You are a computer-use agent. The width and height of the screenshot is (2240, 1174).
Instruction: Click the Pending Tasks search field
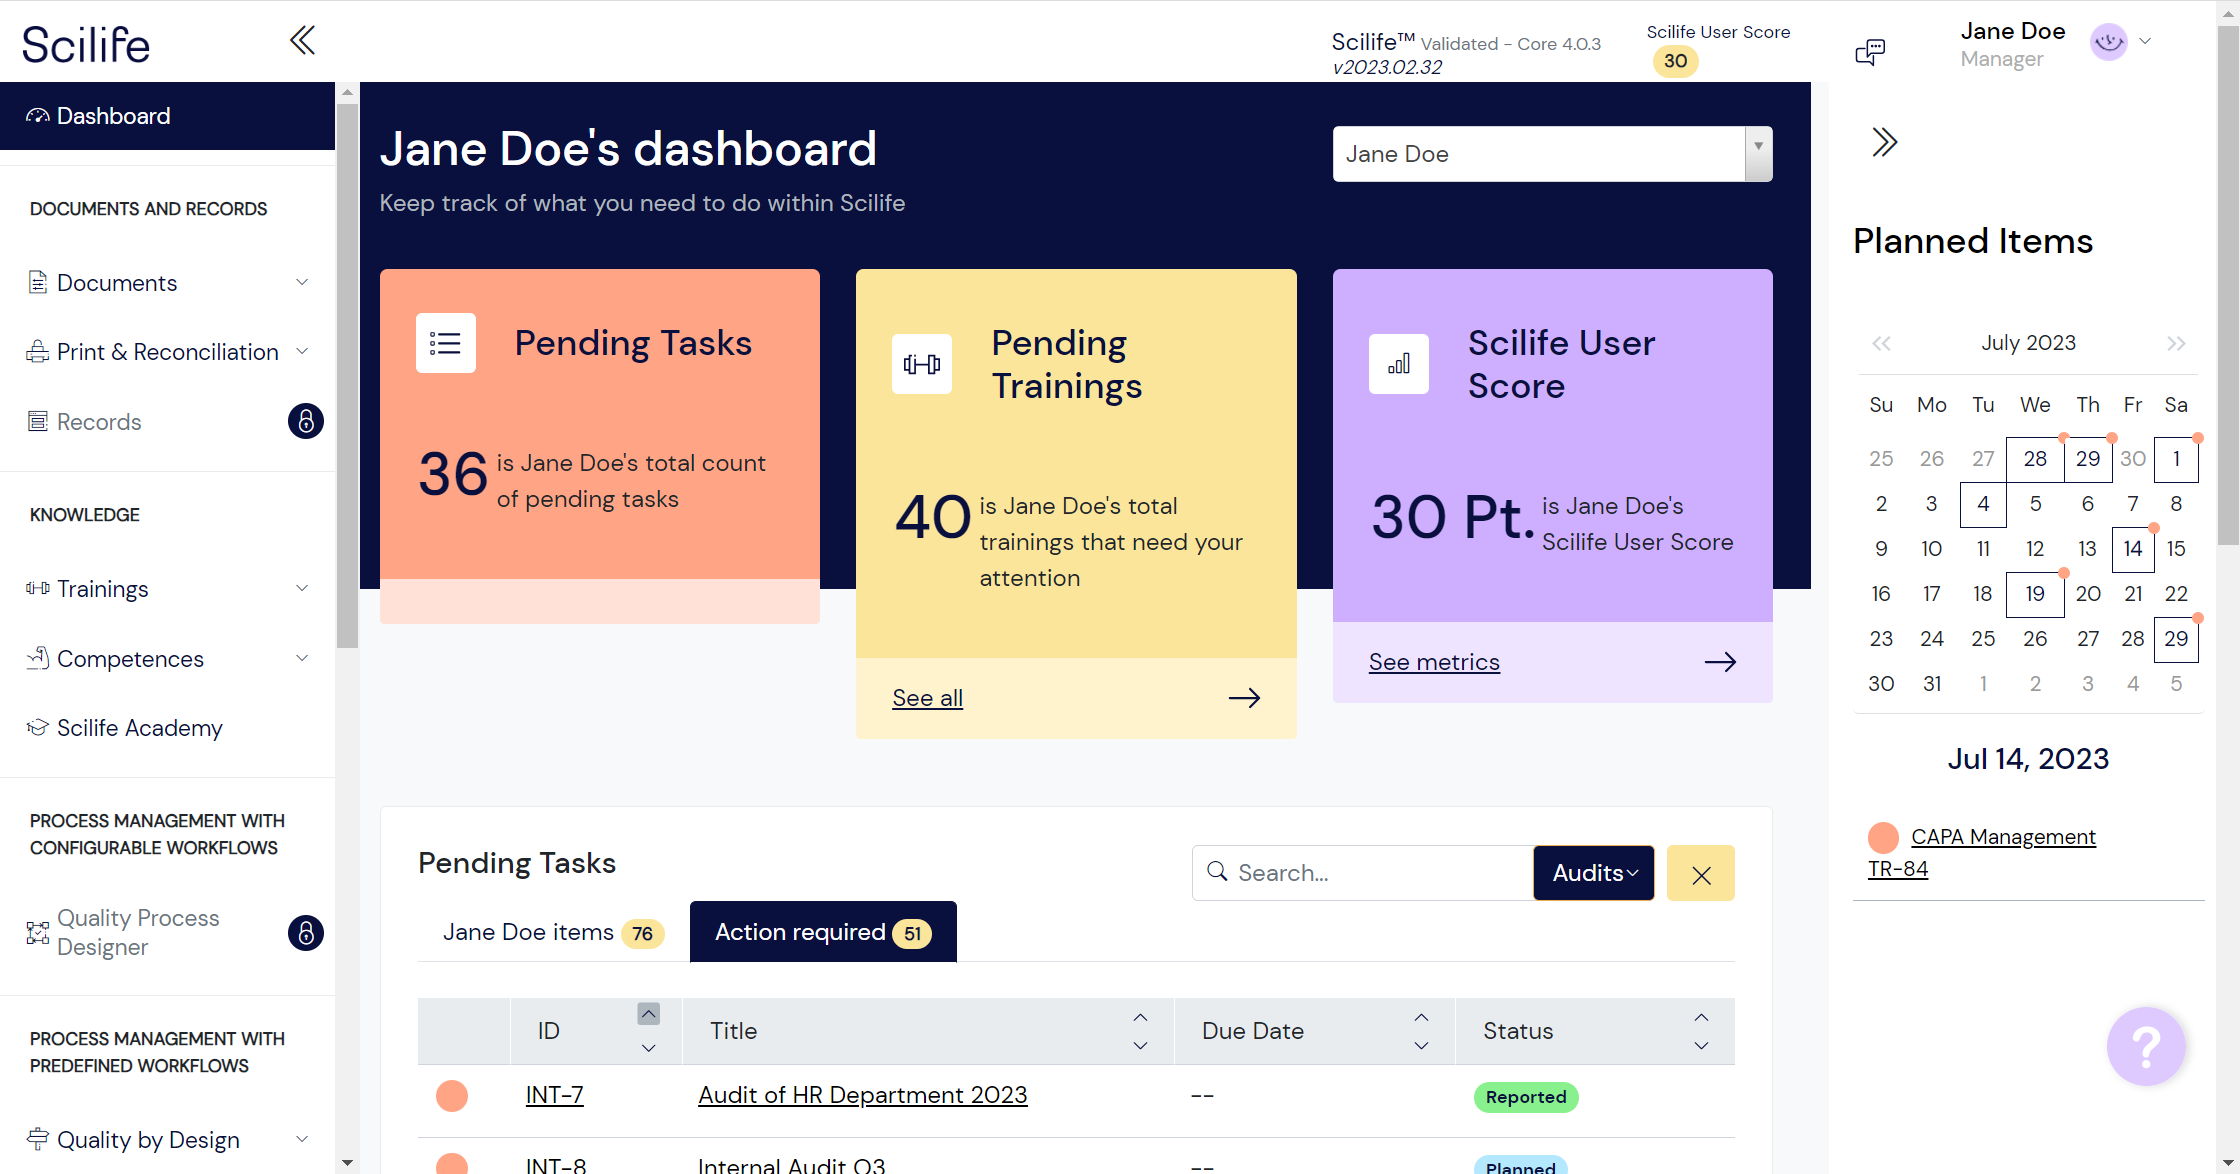tap(1370, 873)
